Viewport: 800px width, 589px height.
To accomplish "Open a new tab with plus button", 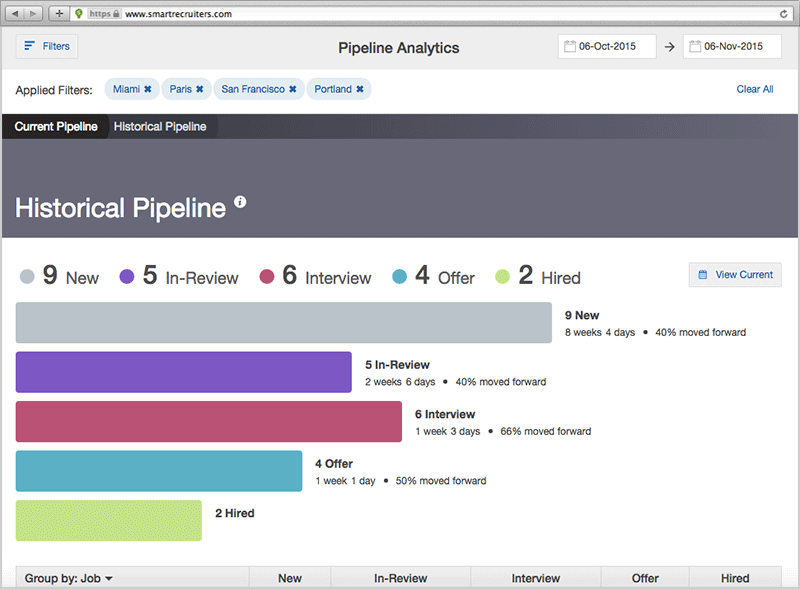I will (59, 13).
